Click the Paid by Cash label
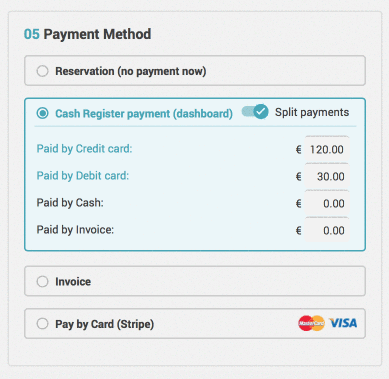389x379 pixels. 70,203
